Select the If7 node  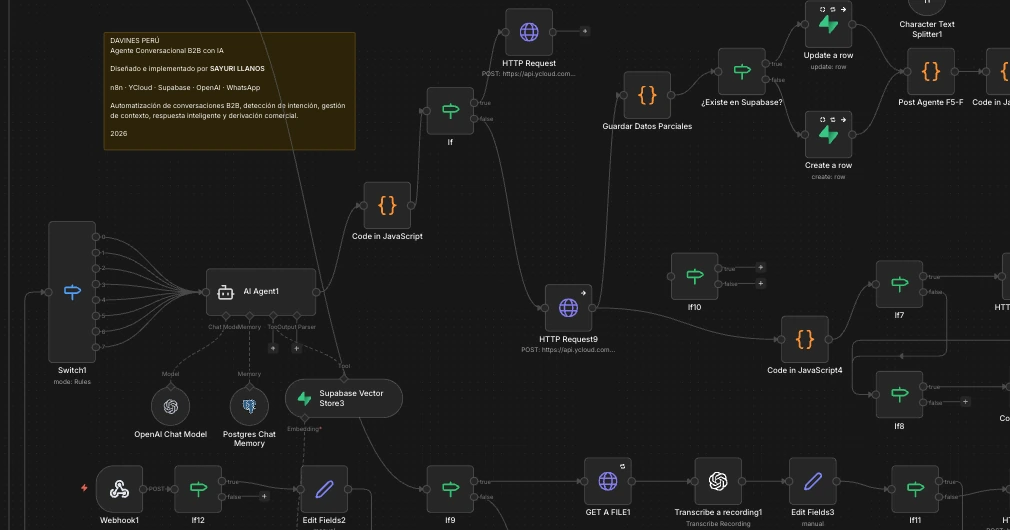coord(899,284)
